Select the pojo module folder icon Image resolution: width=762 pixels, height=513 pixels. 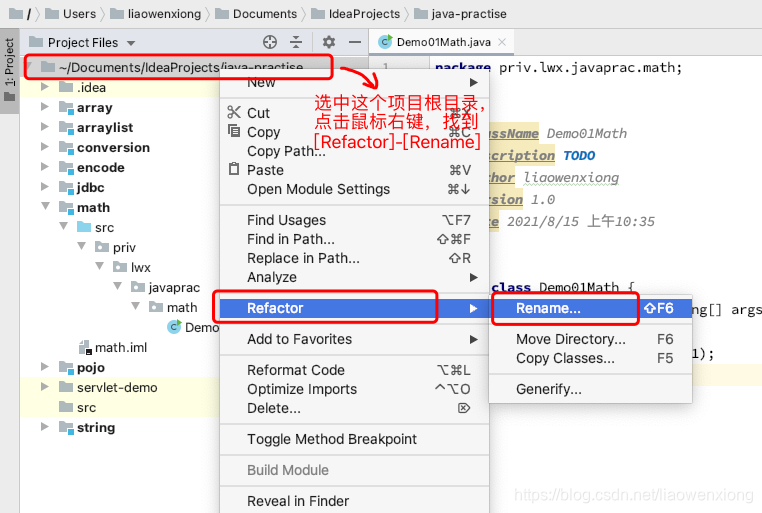tap(66, 367)
